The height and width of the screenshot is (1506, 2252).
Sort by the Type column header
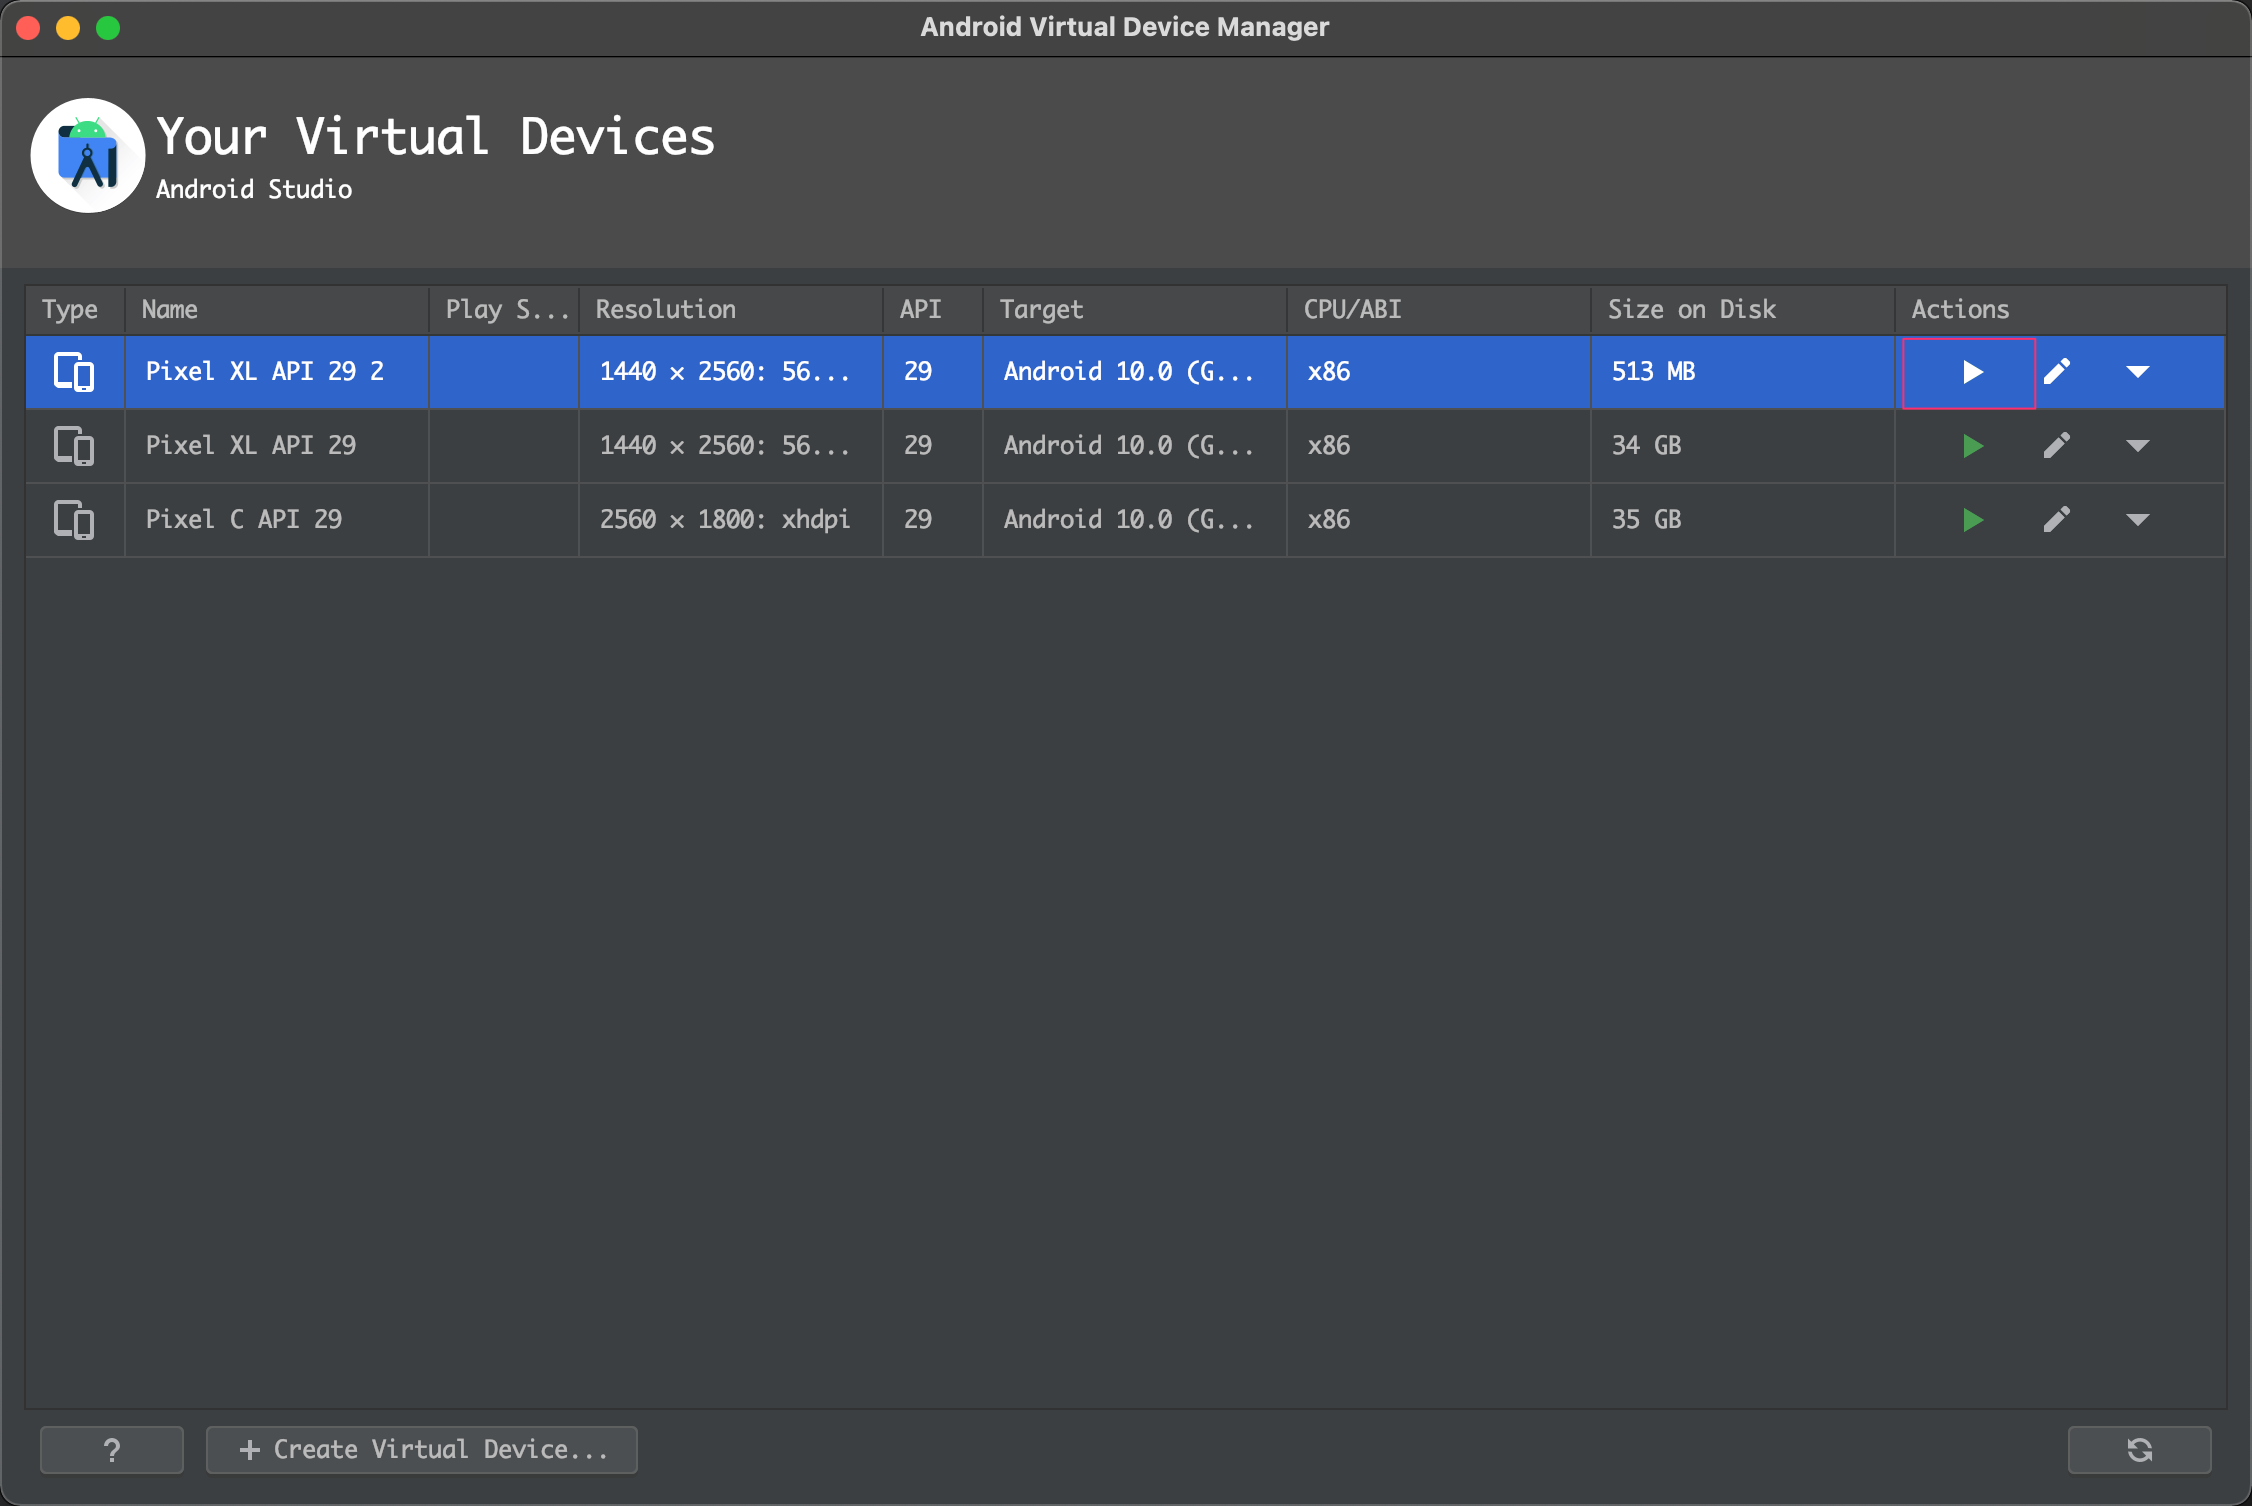[75, 310]
